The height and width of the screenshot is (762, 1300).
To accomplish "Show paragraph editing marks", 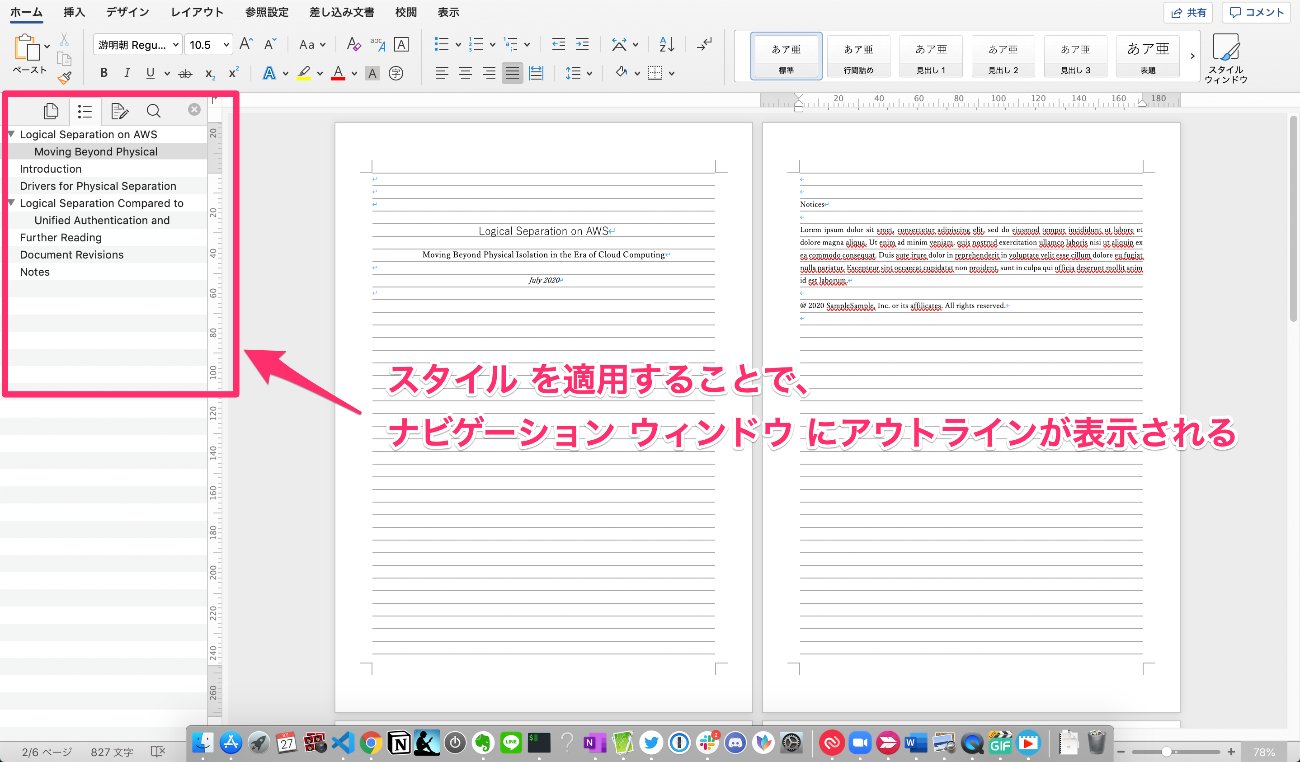I will pos(705,44).
